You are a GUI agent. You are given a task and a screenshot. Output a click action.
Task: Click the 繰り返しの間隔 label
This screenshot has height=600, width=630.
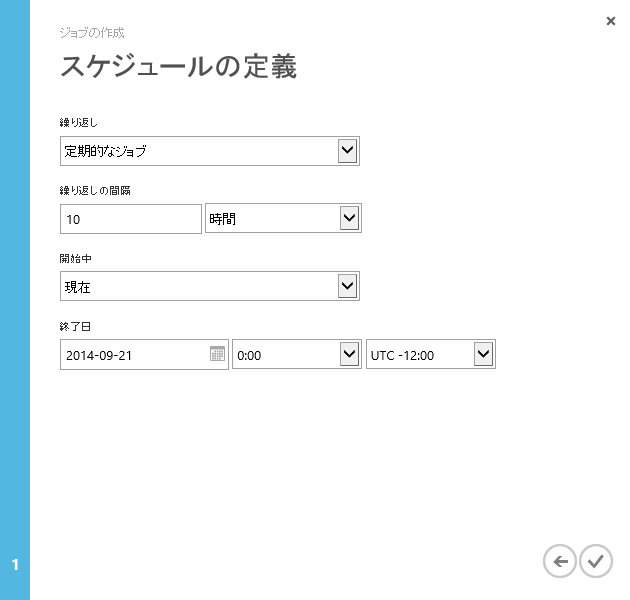click(95, 190)
